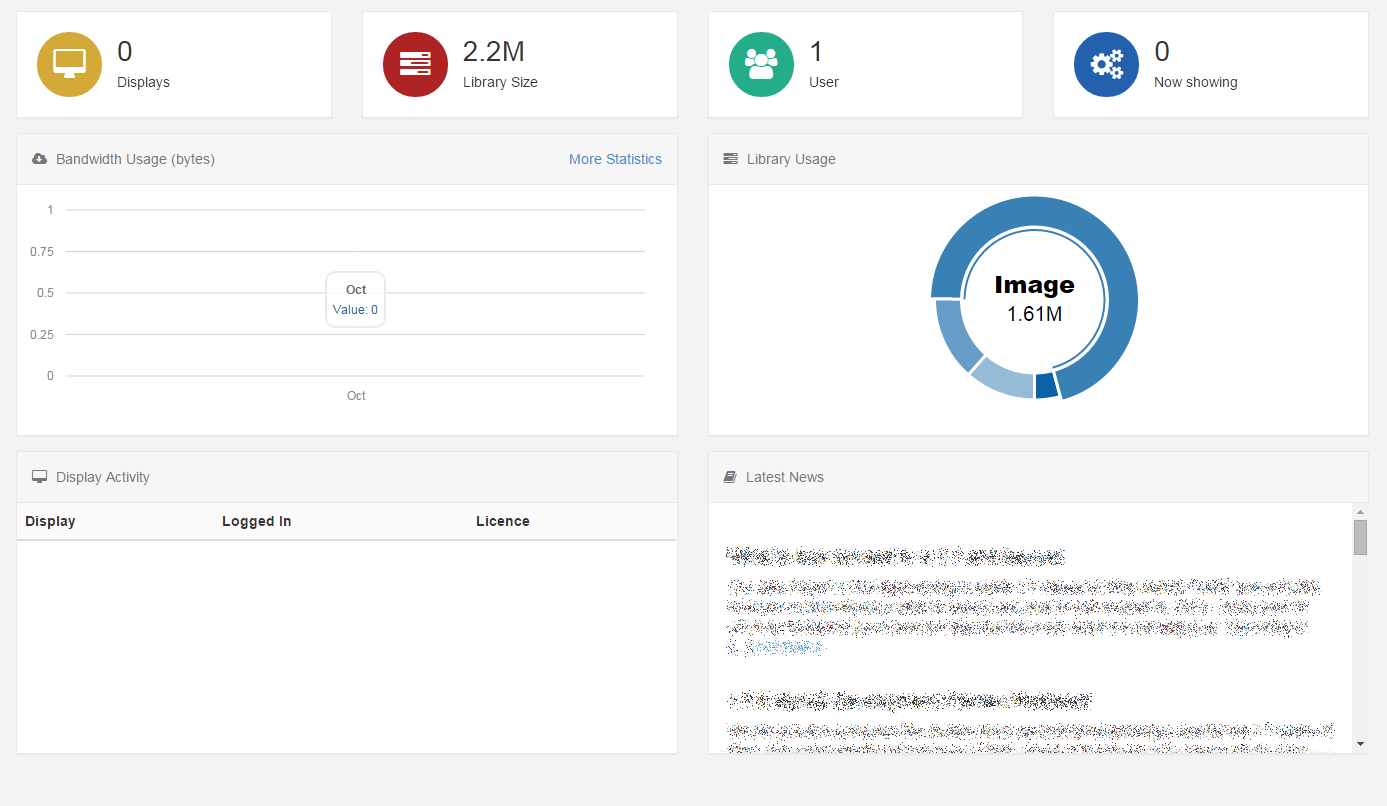Open the first news article headline
The height and width of the screenshot is (806, 1387).
[895, 556]
